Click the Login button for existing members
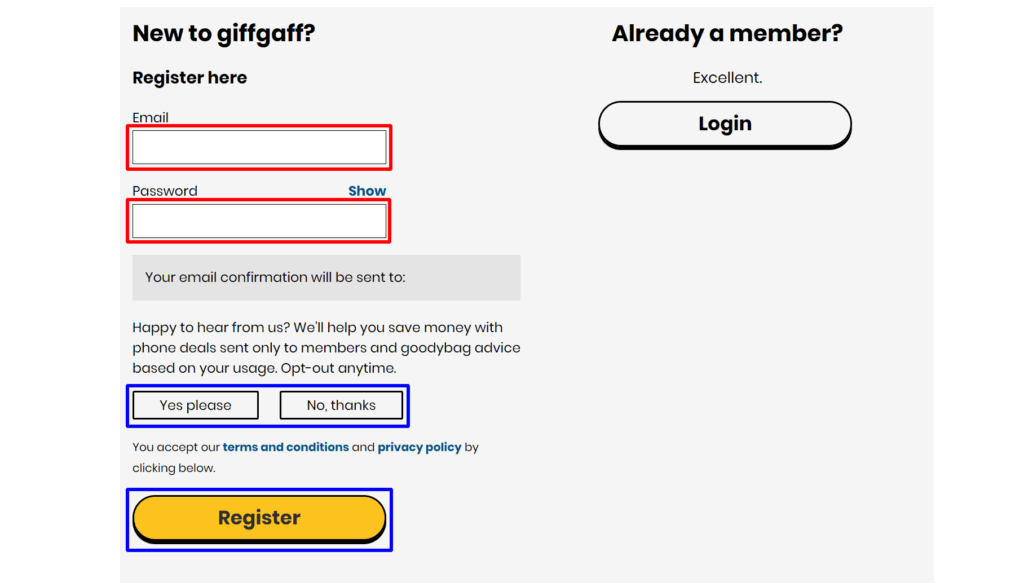The width and height of the screenshot is (1024, 587). tap(725, 124)
